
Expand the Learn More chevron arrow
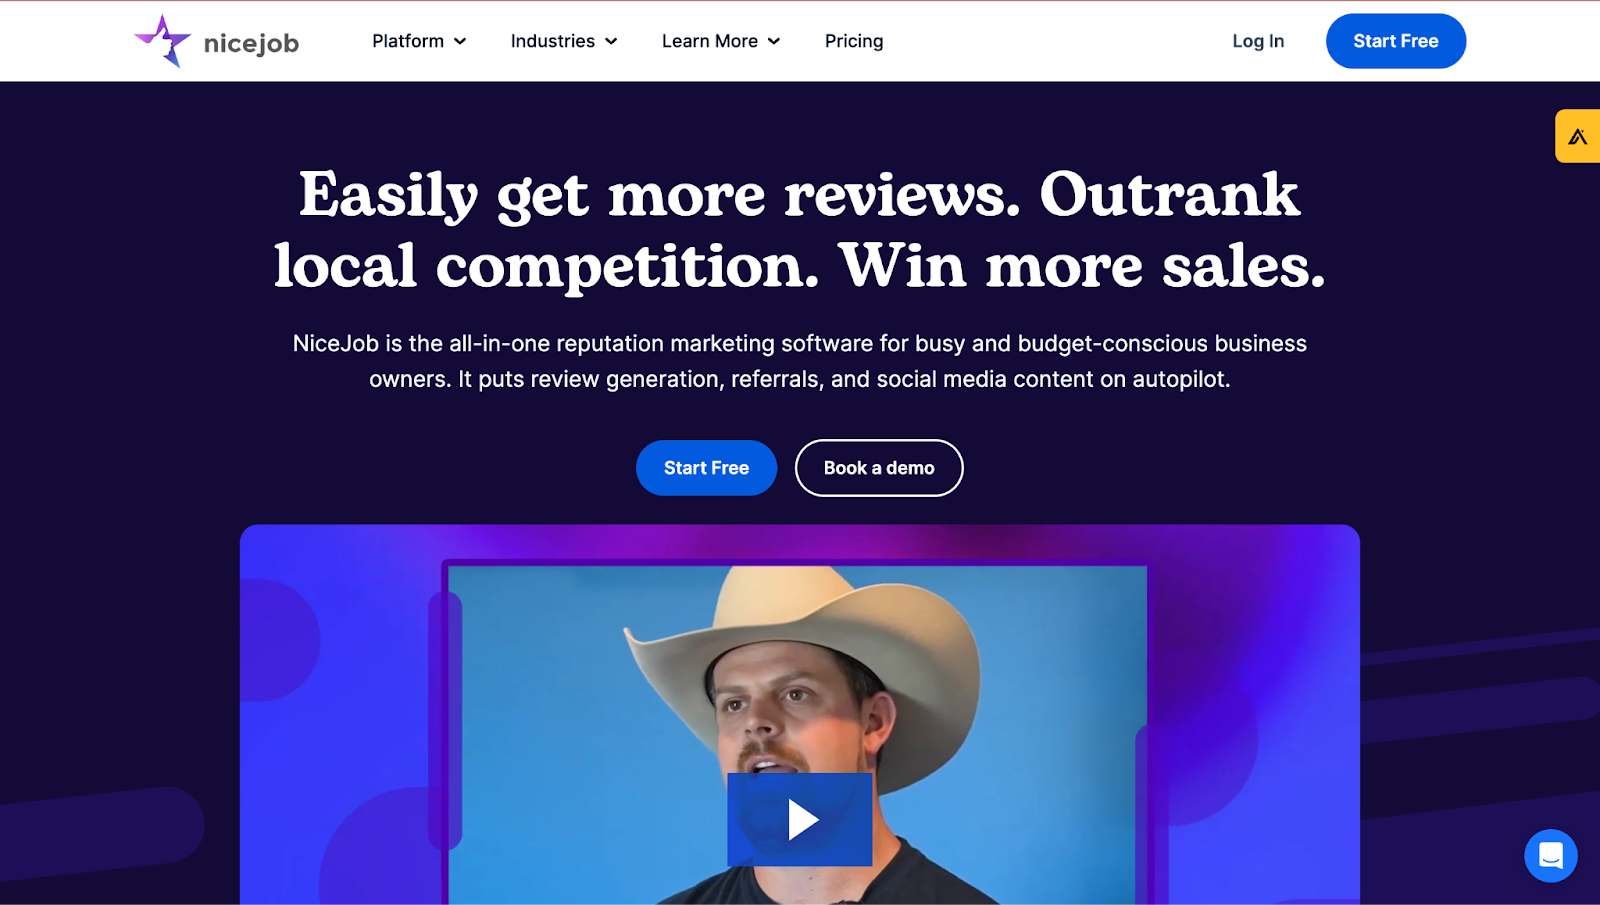[774, 42]
